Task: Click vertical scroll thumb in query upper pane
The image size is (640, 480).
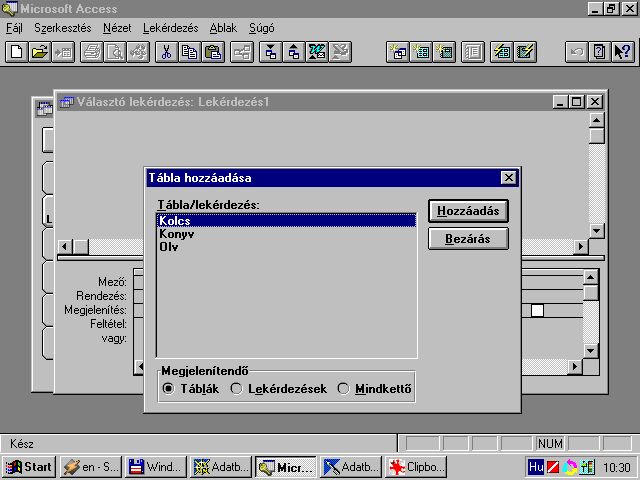Action: [597, 136]
